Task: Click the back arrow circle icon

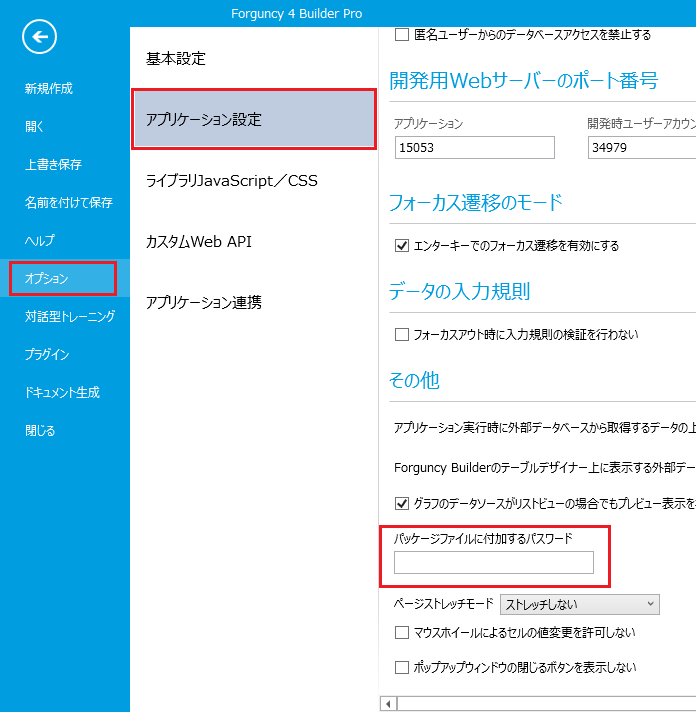Action: coord(39,37)
